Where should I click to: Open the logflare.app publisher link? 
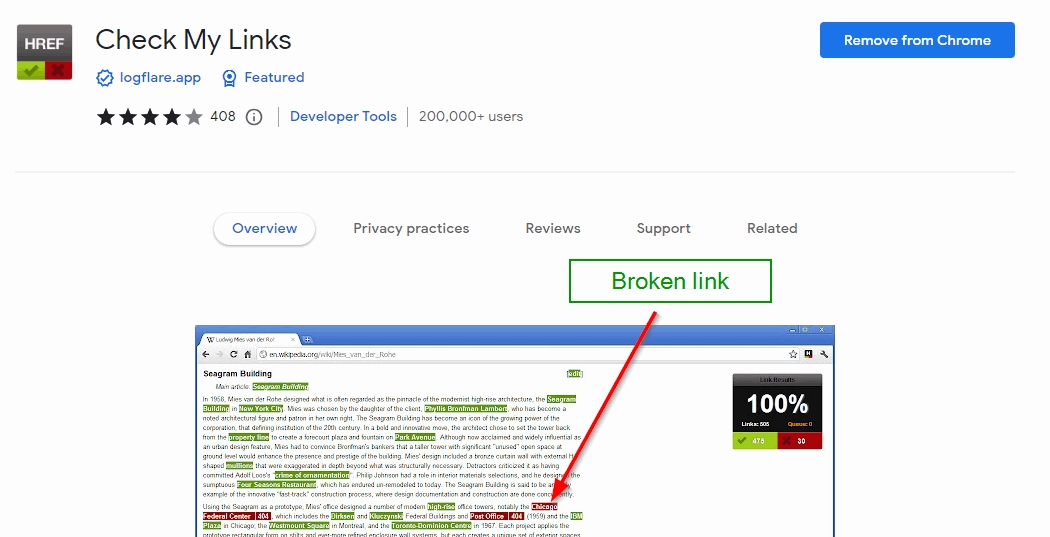160,78
